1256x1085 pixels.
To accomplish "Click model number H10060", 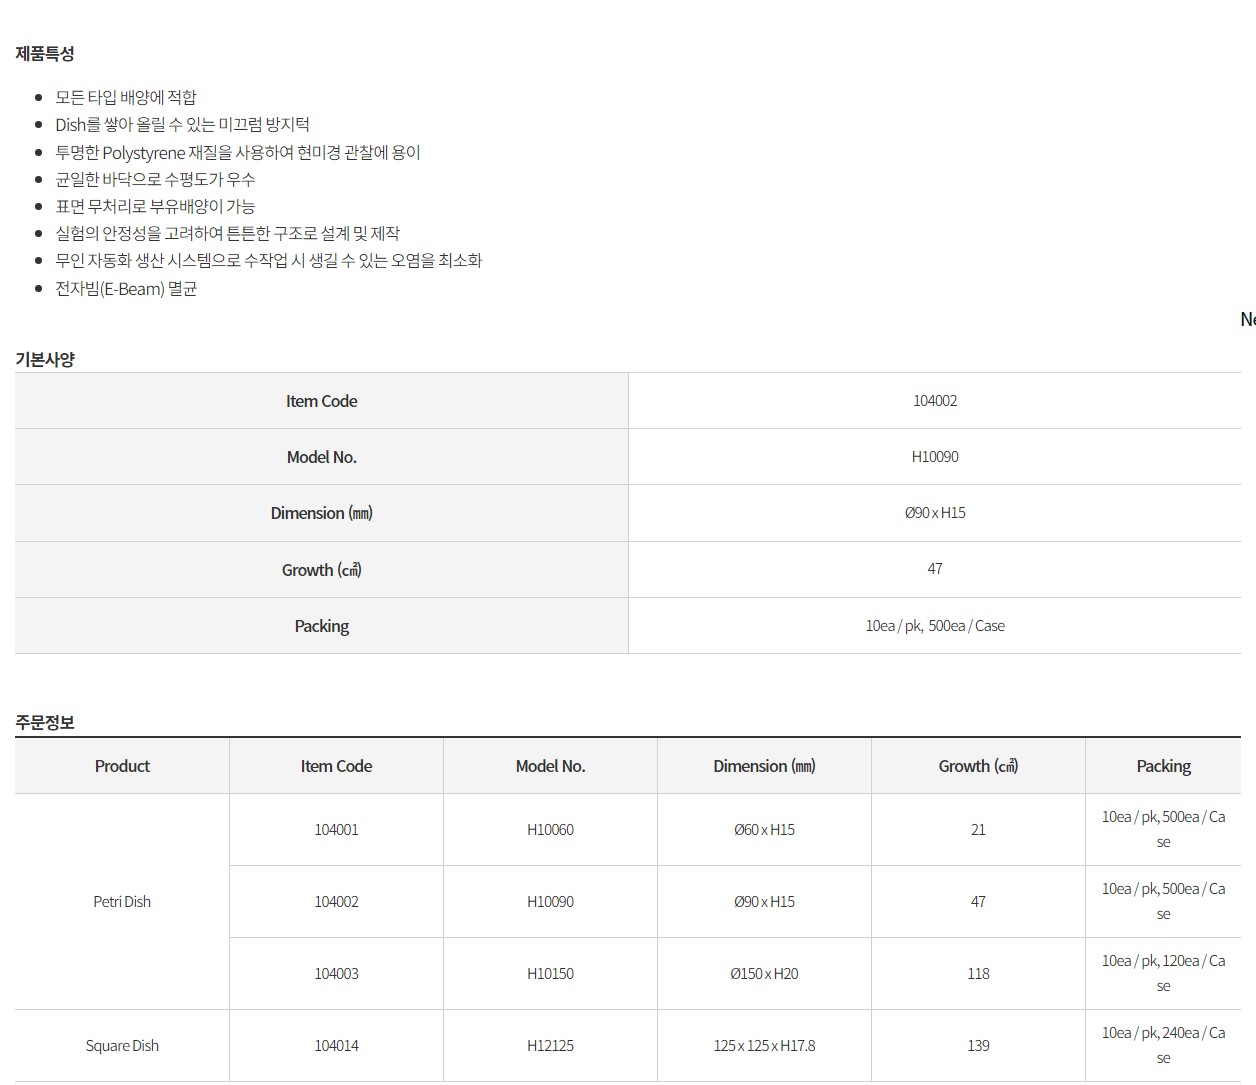I will (550, 830).
